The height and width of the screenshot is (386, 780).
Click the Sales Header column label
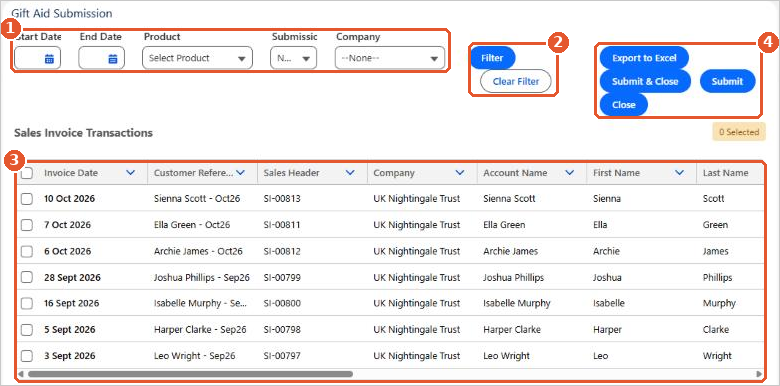(x=292, y=173)
